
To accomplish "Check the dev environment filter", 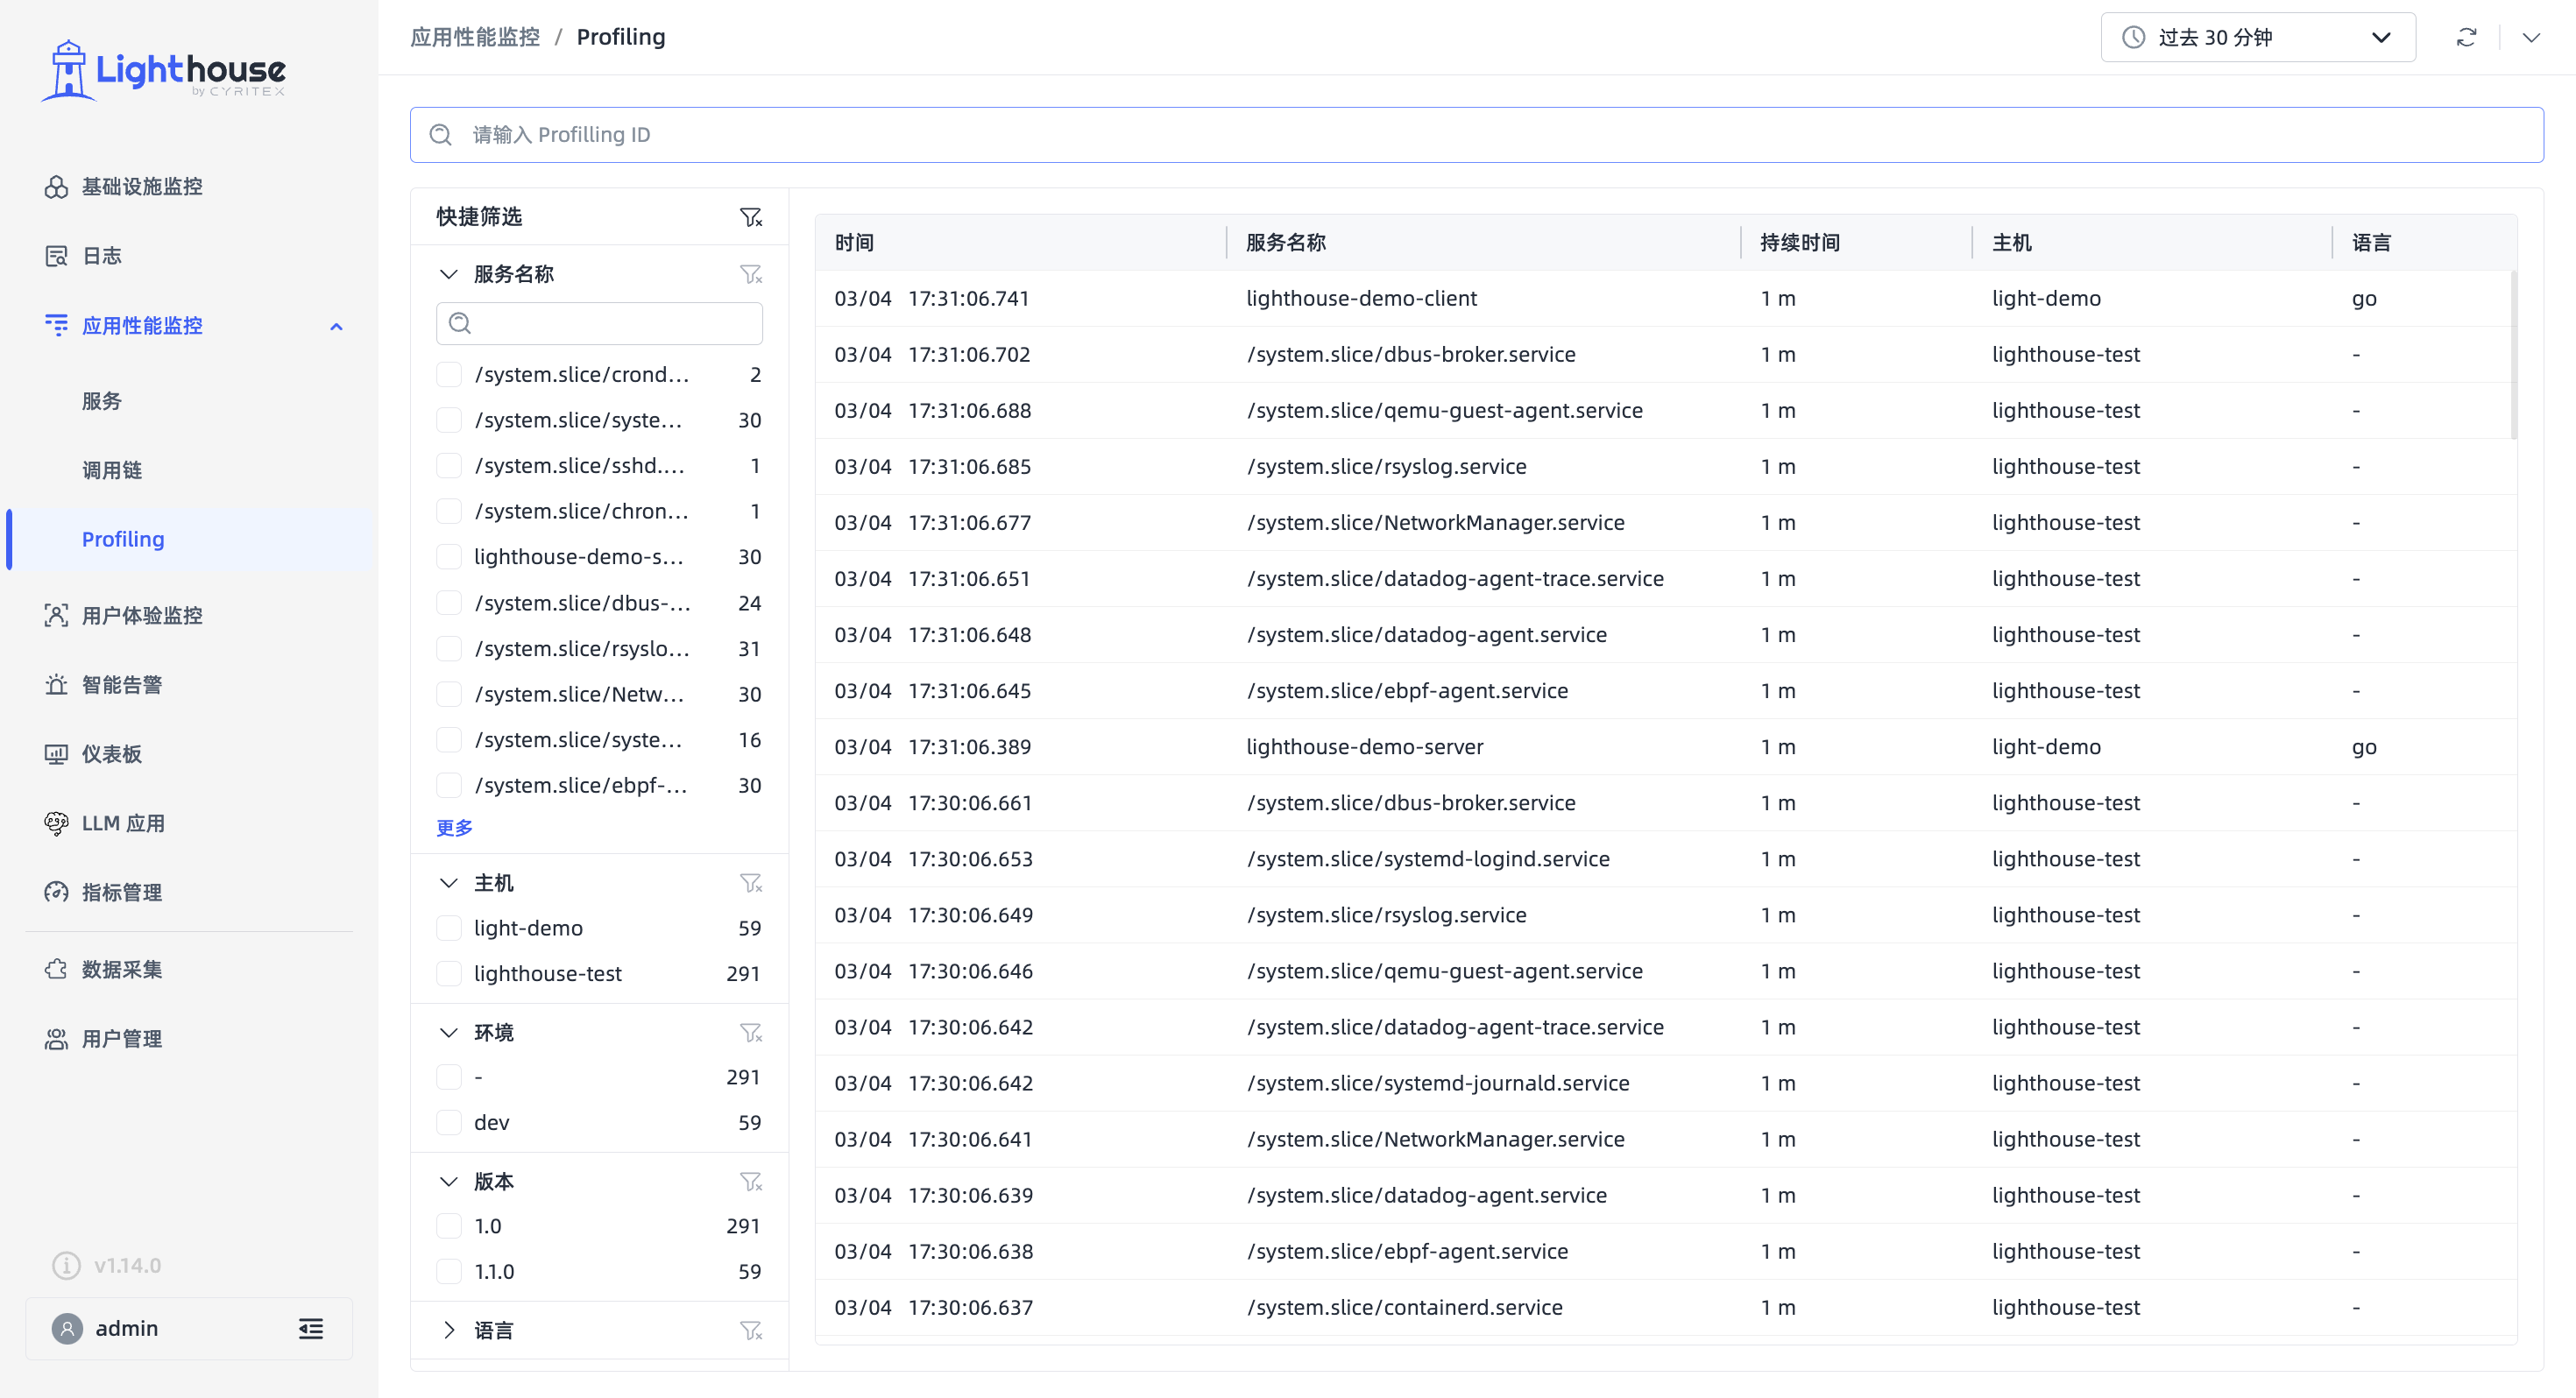I will (x=449, y=1122).
